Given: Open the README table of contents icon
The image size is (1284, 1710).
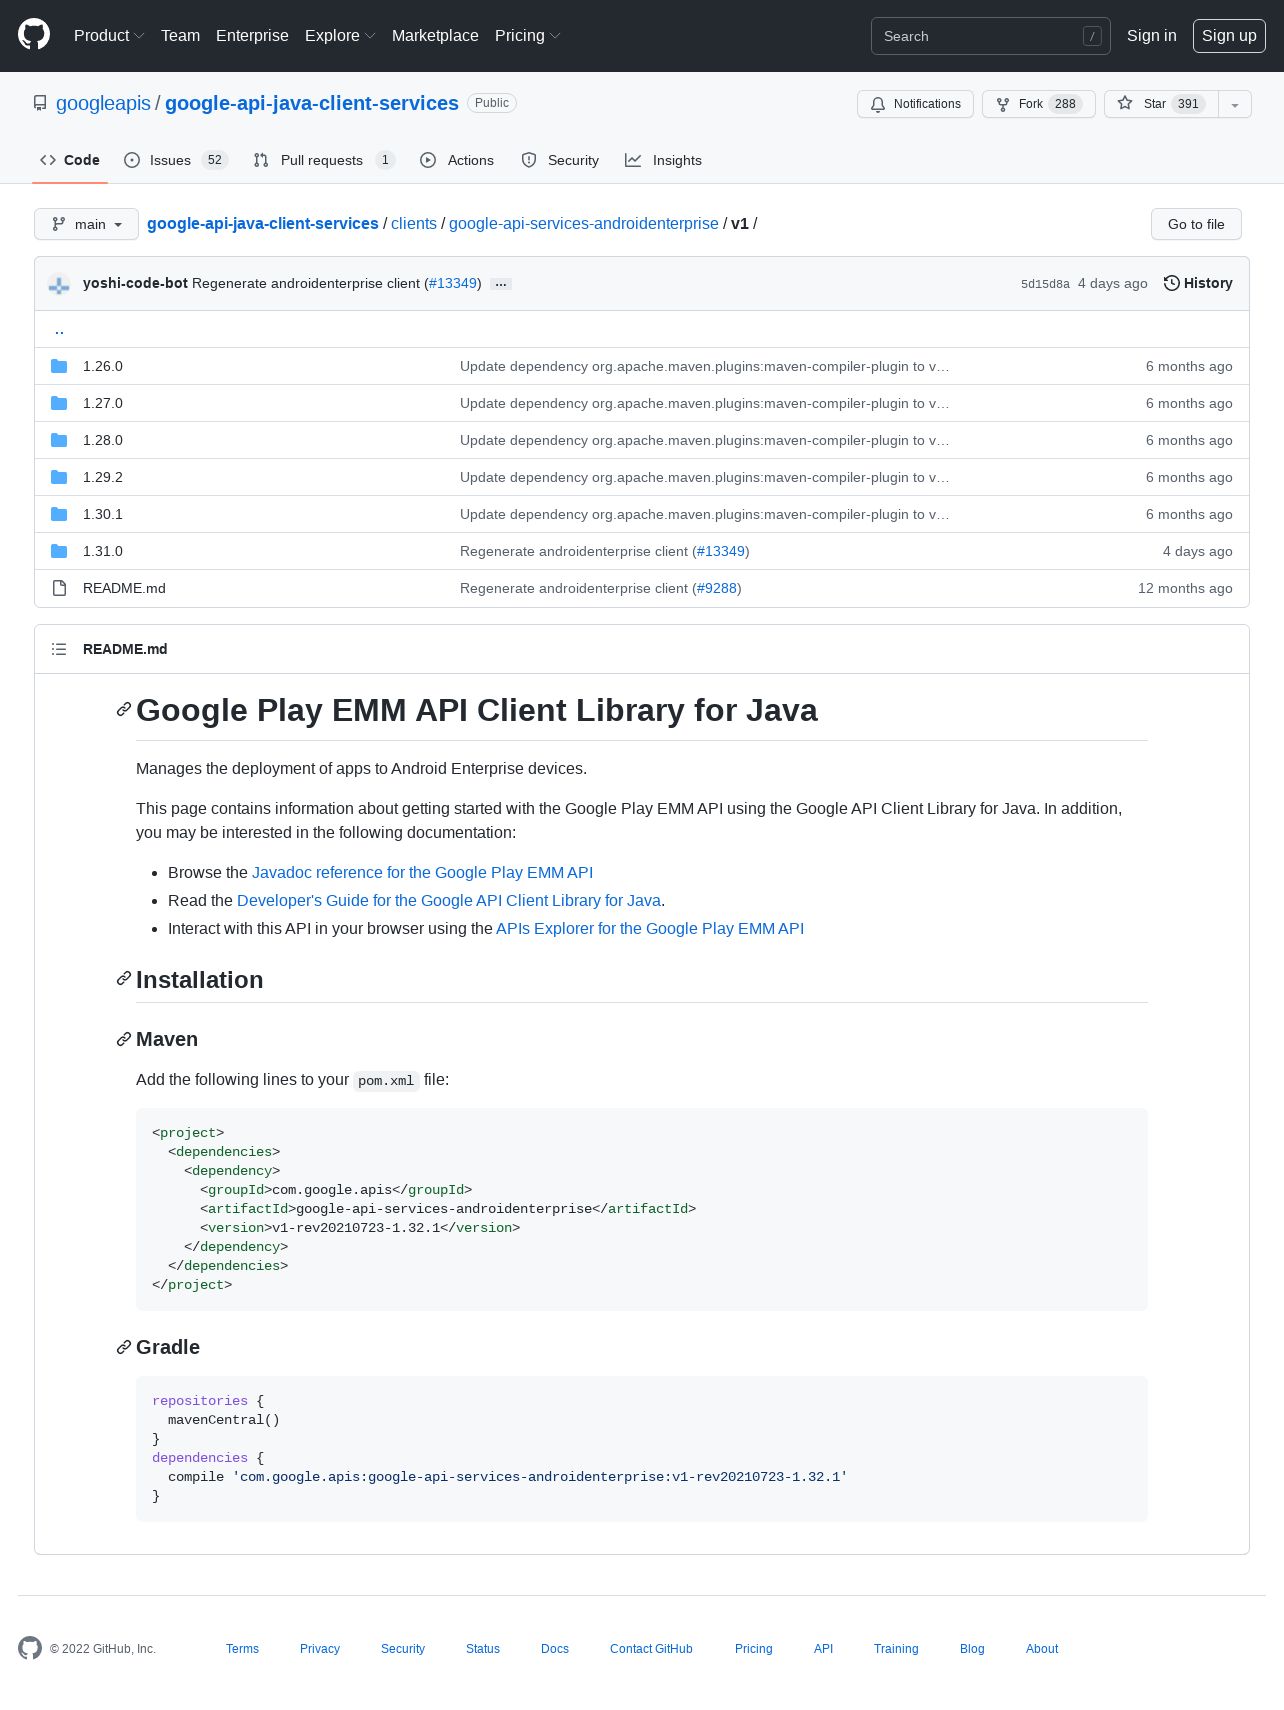Looking at the screenshot, I should coord(59,649).
